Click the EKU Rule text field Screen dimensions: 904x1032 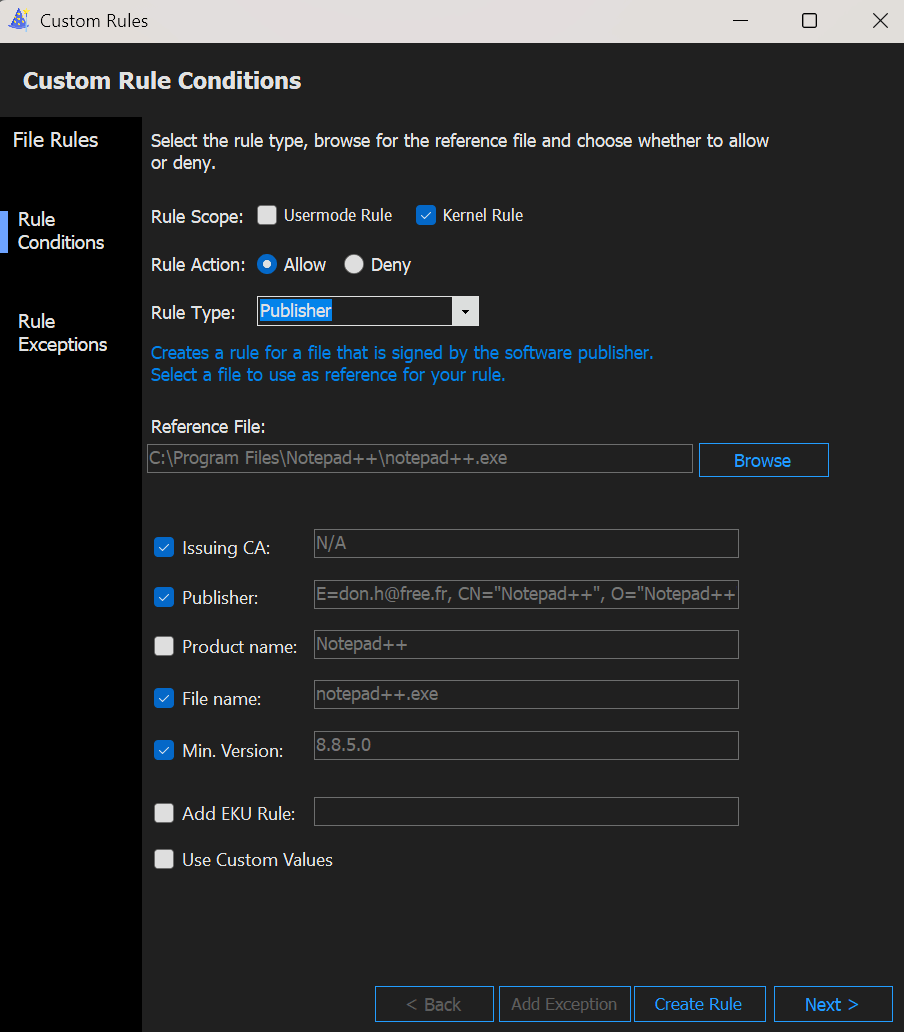pyautogui.click(x=526, y=812)
